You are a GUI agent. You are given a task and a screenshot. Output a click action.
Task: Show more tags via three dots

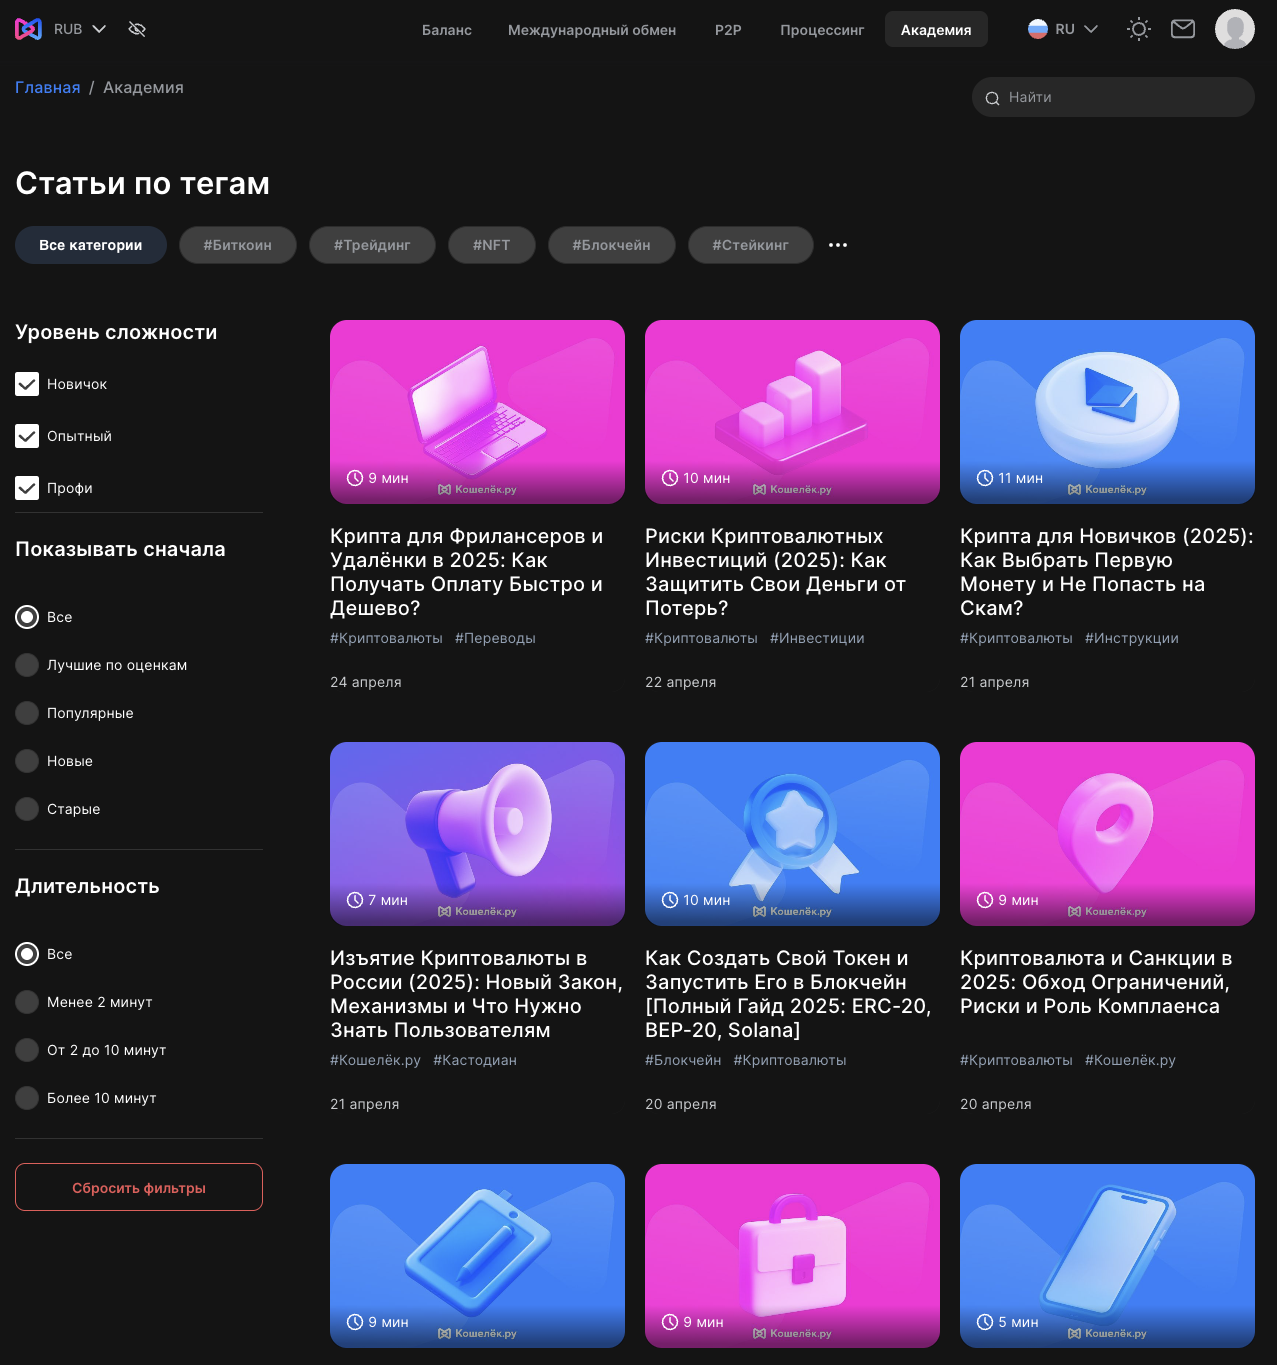pyautogui.click(x=838, y=245)
